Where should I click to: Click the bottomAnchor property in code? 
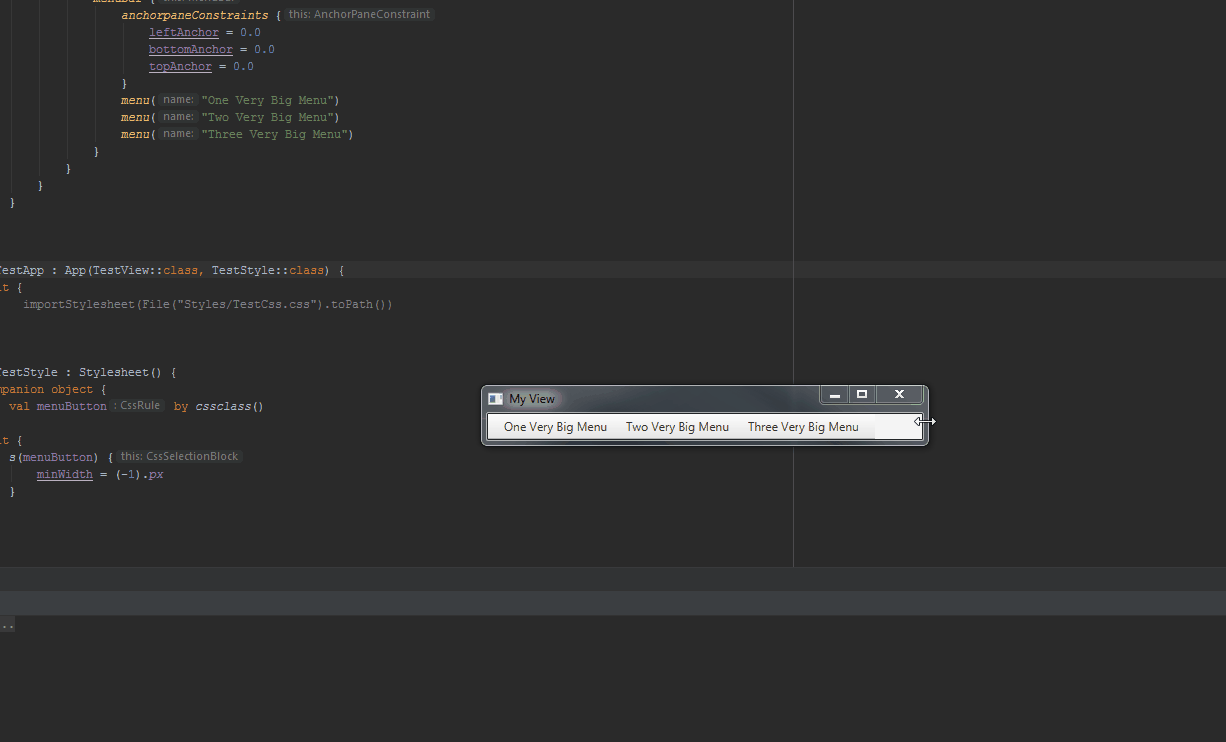[x=191, y=49]
